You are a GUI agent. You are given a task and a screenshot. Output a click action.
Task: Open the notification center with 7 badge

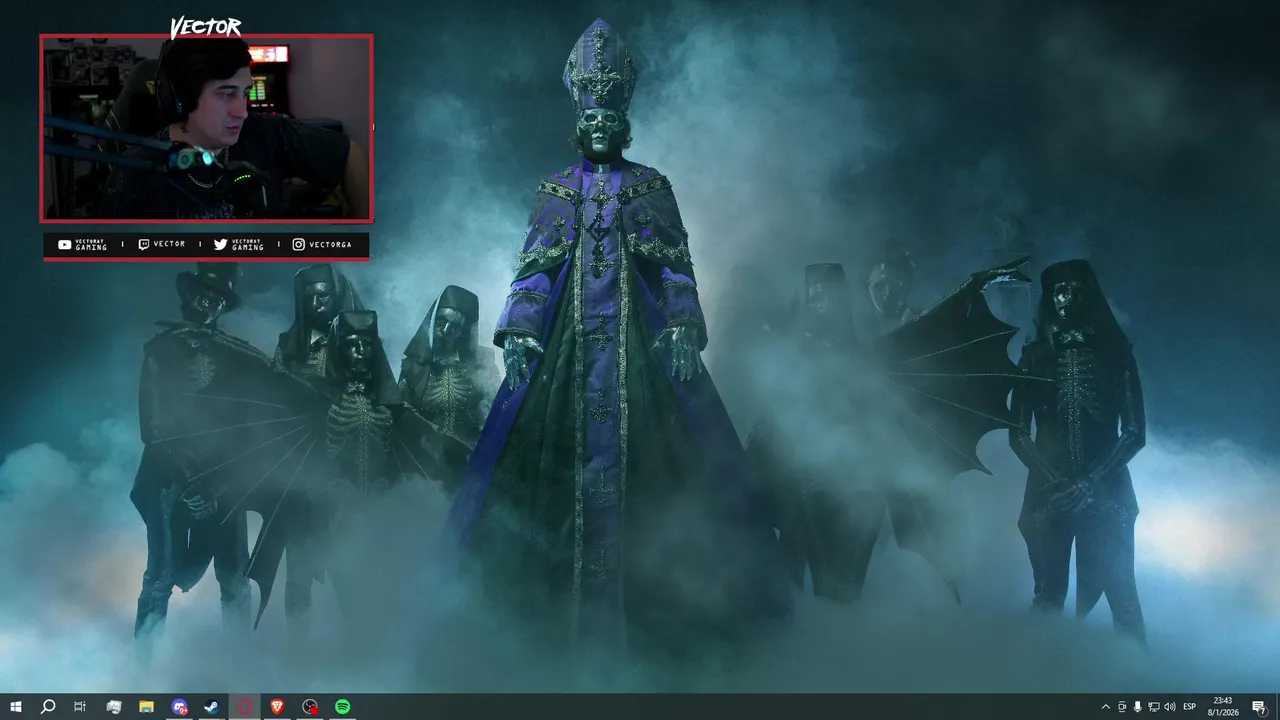(1259, 707)
